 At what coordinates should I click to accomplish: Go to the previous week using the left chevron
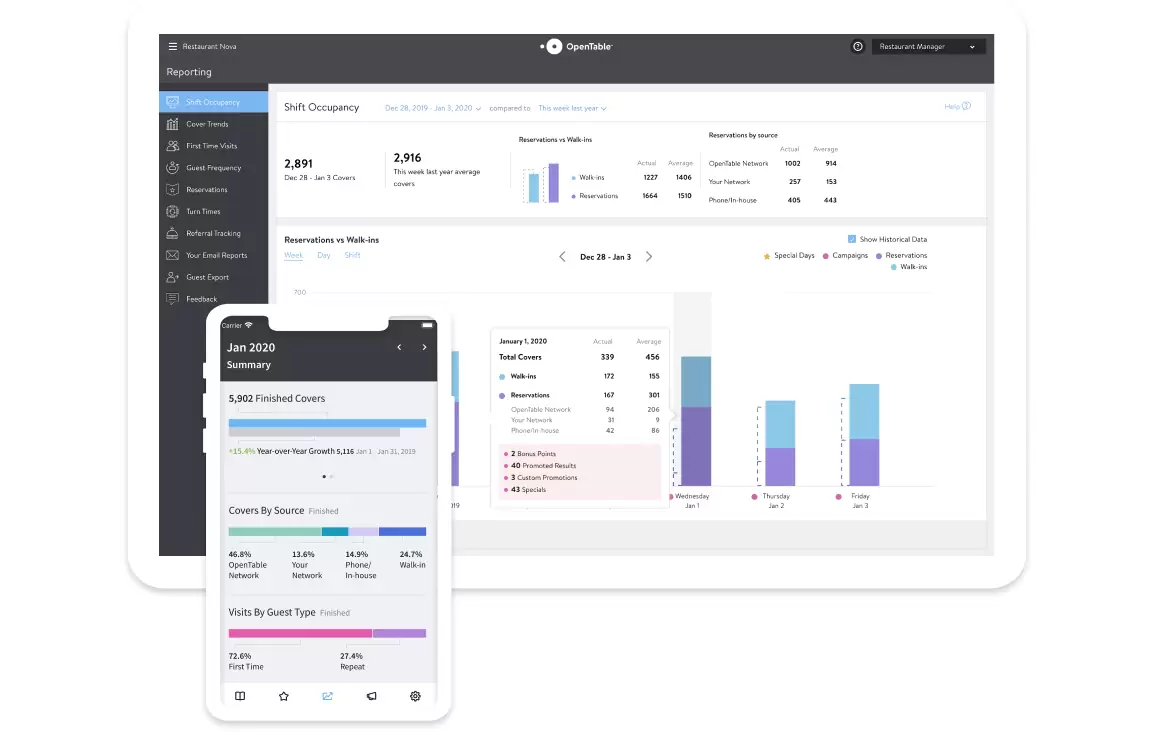pos(562,257)
